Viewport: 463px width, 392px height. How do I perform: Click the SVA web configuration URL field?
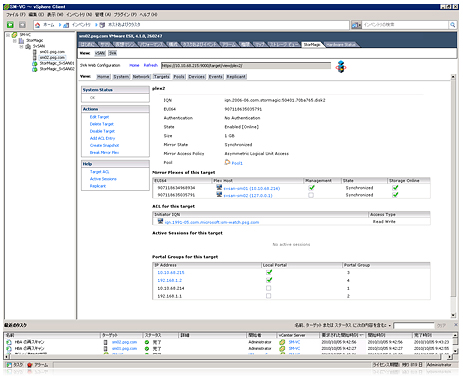[246, 66]
